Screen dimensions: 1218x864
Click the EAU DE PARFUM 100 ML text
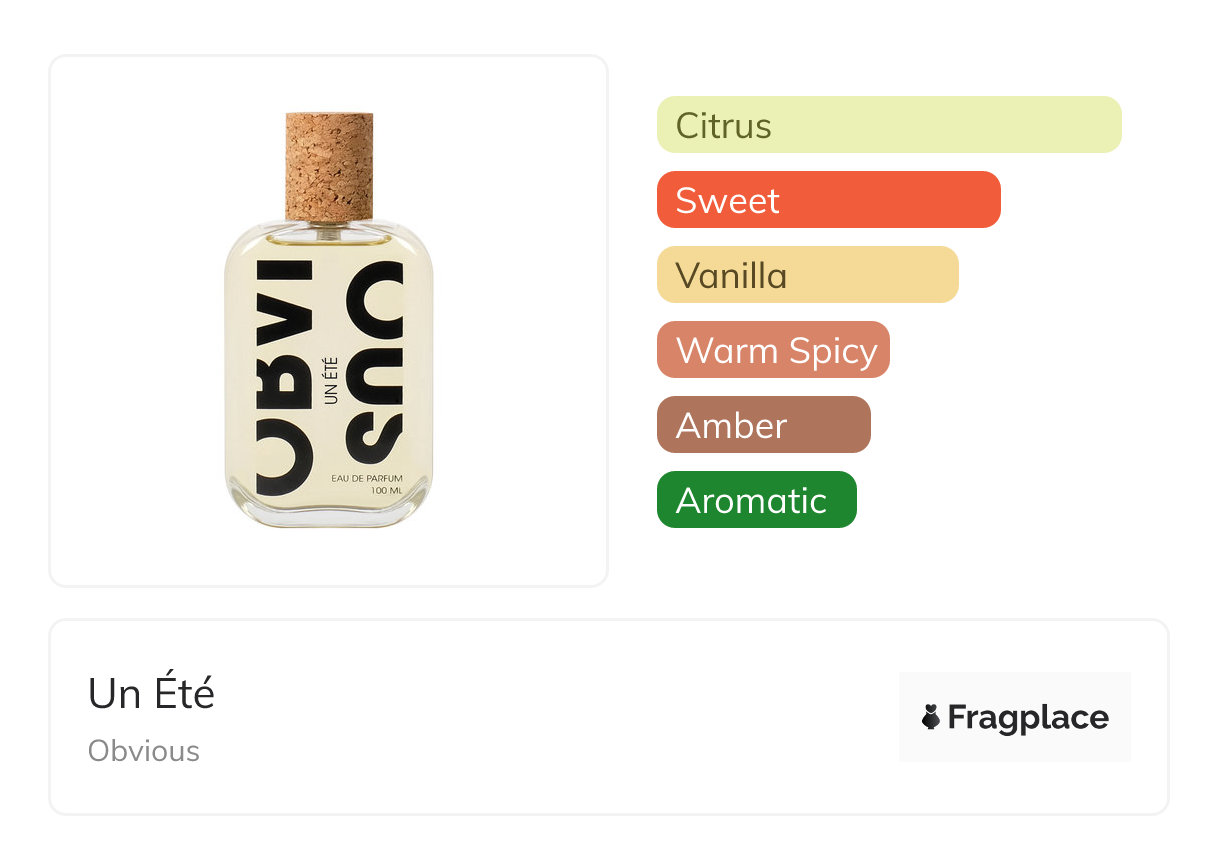coord(366,485)
